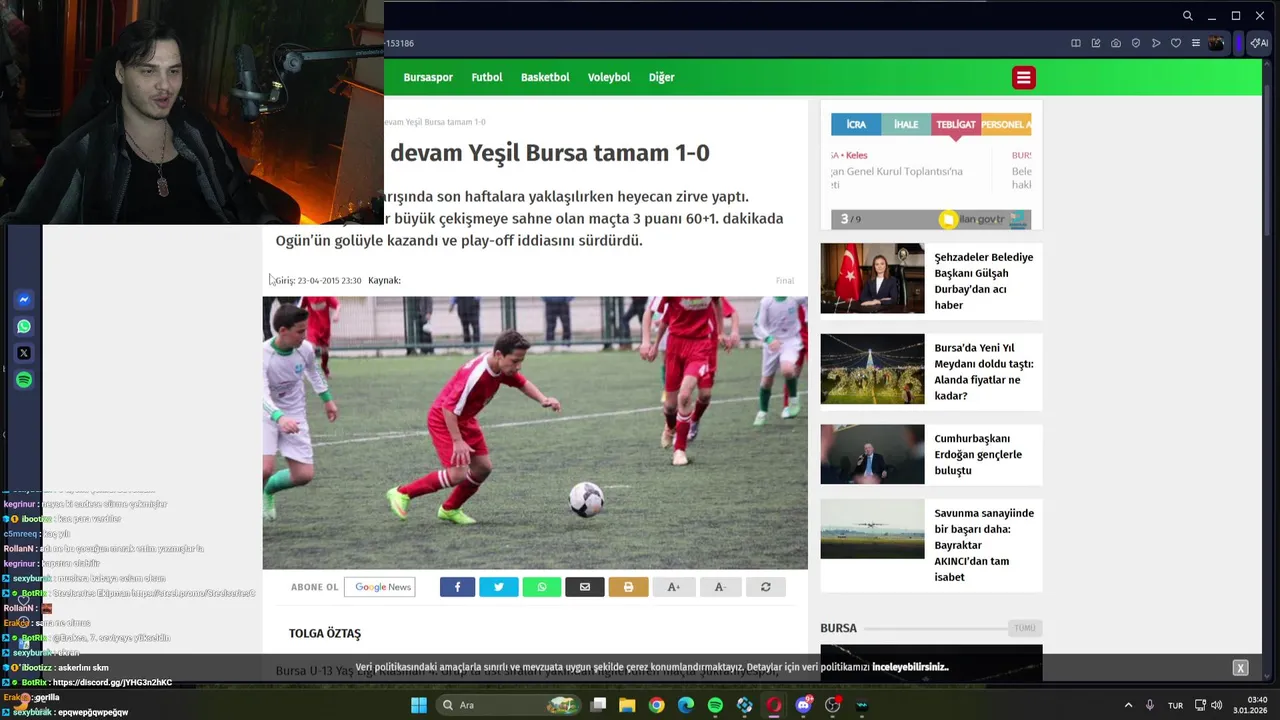Click the Yeni Yıl Meydanı lights thumbnail
The image size is (1280, 720).
[872, 369]
